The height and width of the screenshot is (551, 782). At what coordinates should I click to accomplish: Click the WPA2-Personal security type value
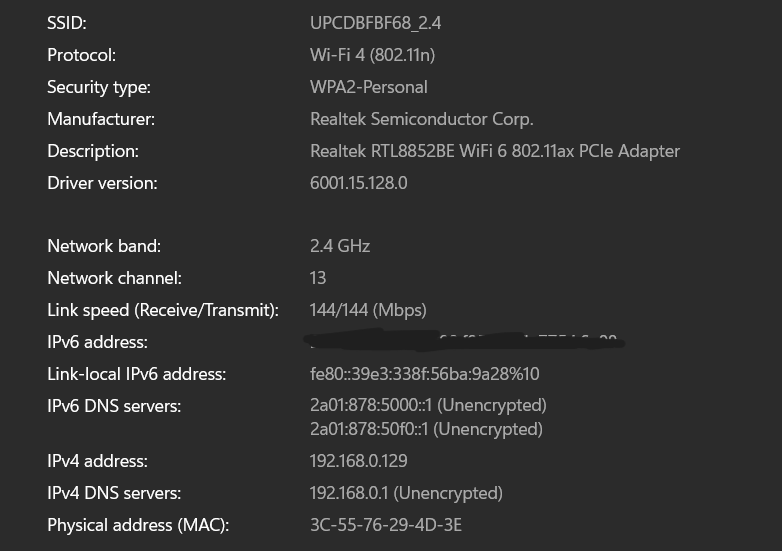click(x=369, y=87)
